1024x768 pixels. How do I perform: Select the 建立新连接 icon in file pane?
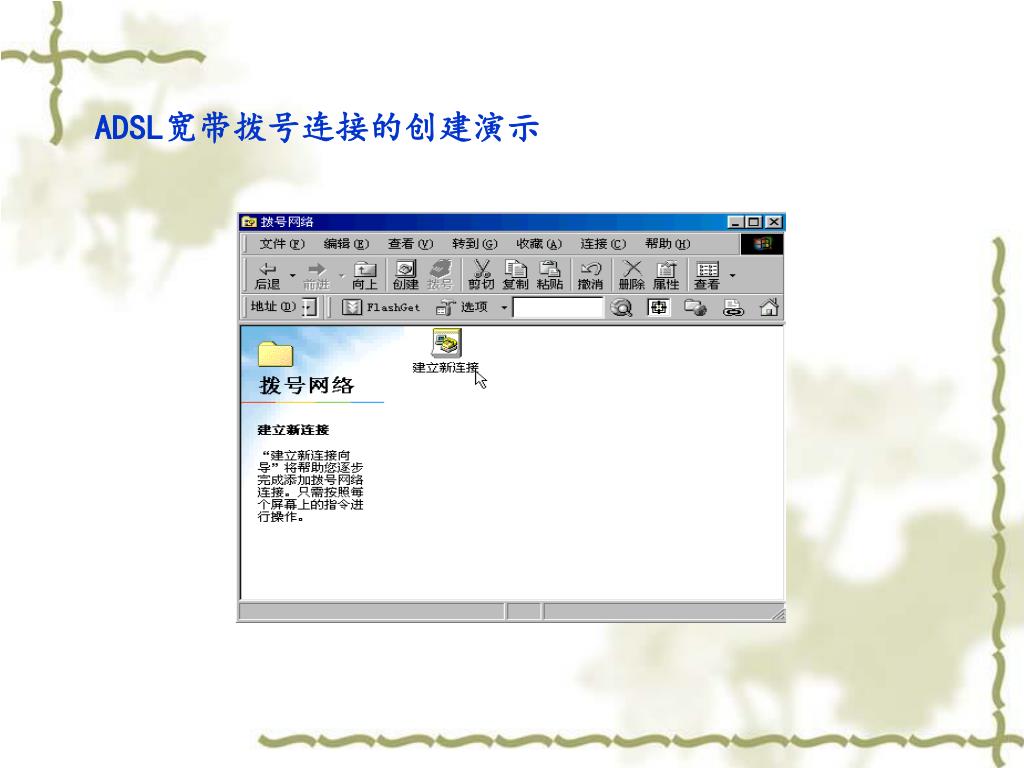[x=446, y=351]
